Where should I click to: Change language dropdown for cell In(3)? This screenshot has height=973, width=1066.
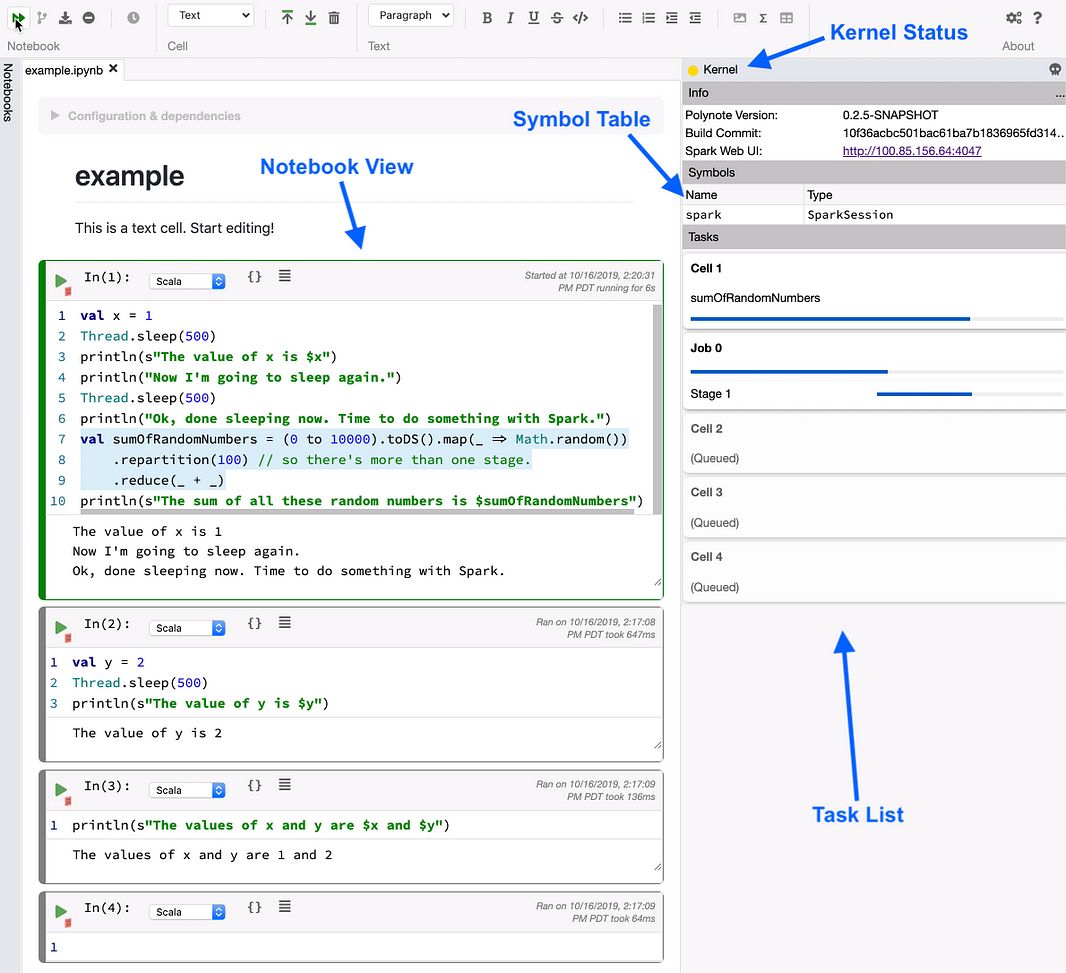[x=187, y=790]
